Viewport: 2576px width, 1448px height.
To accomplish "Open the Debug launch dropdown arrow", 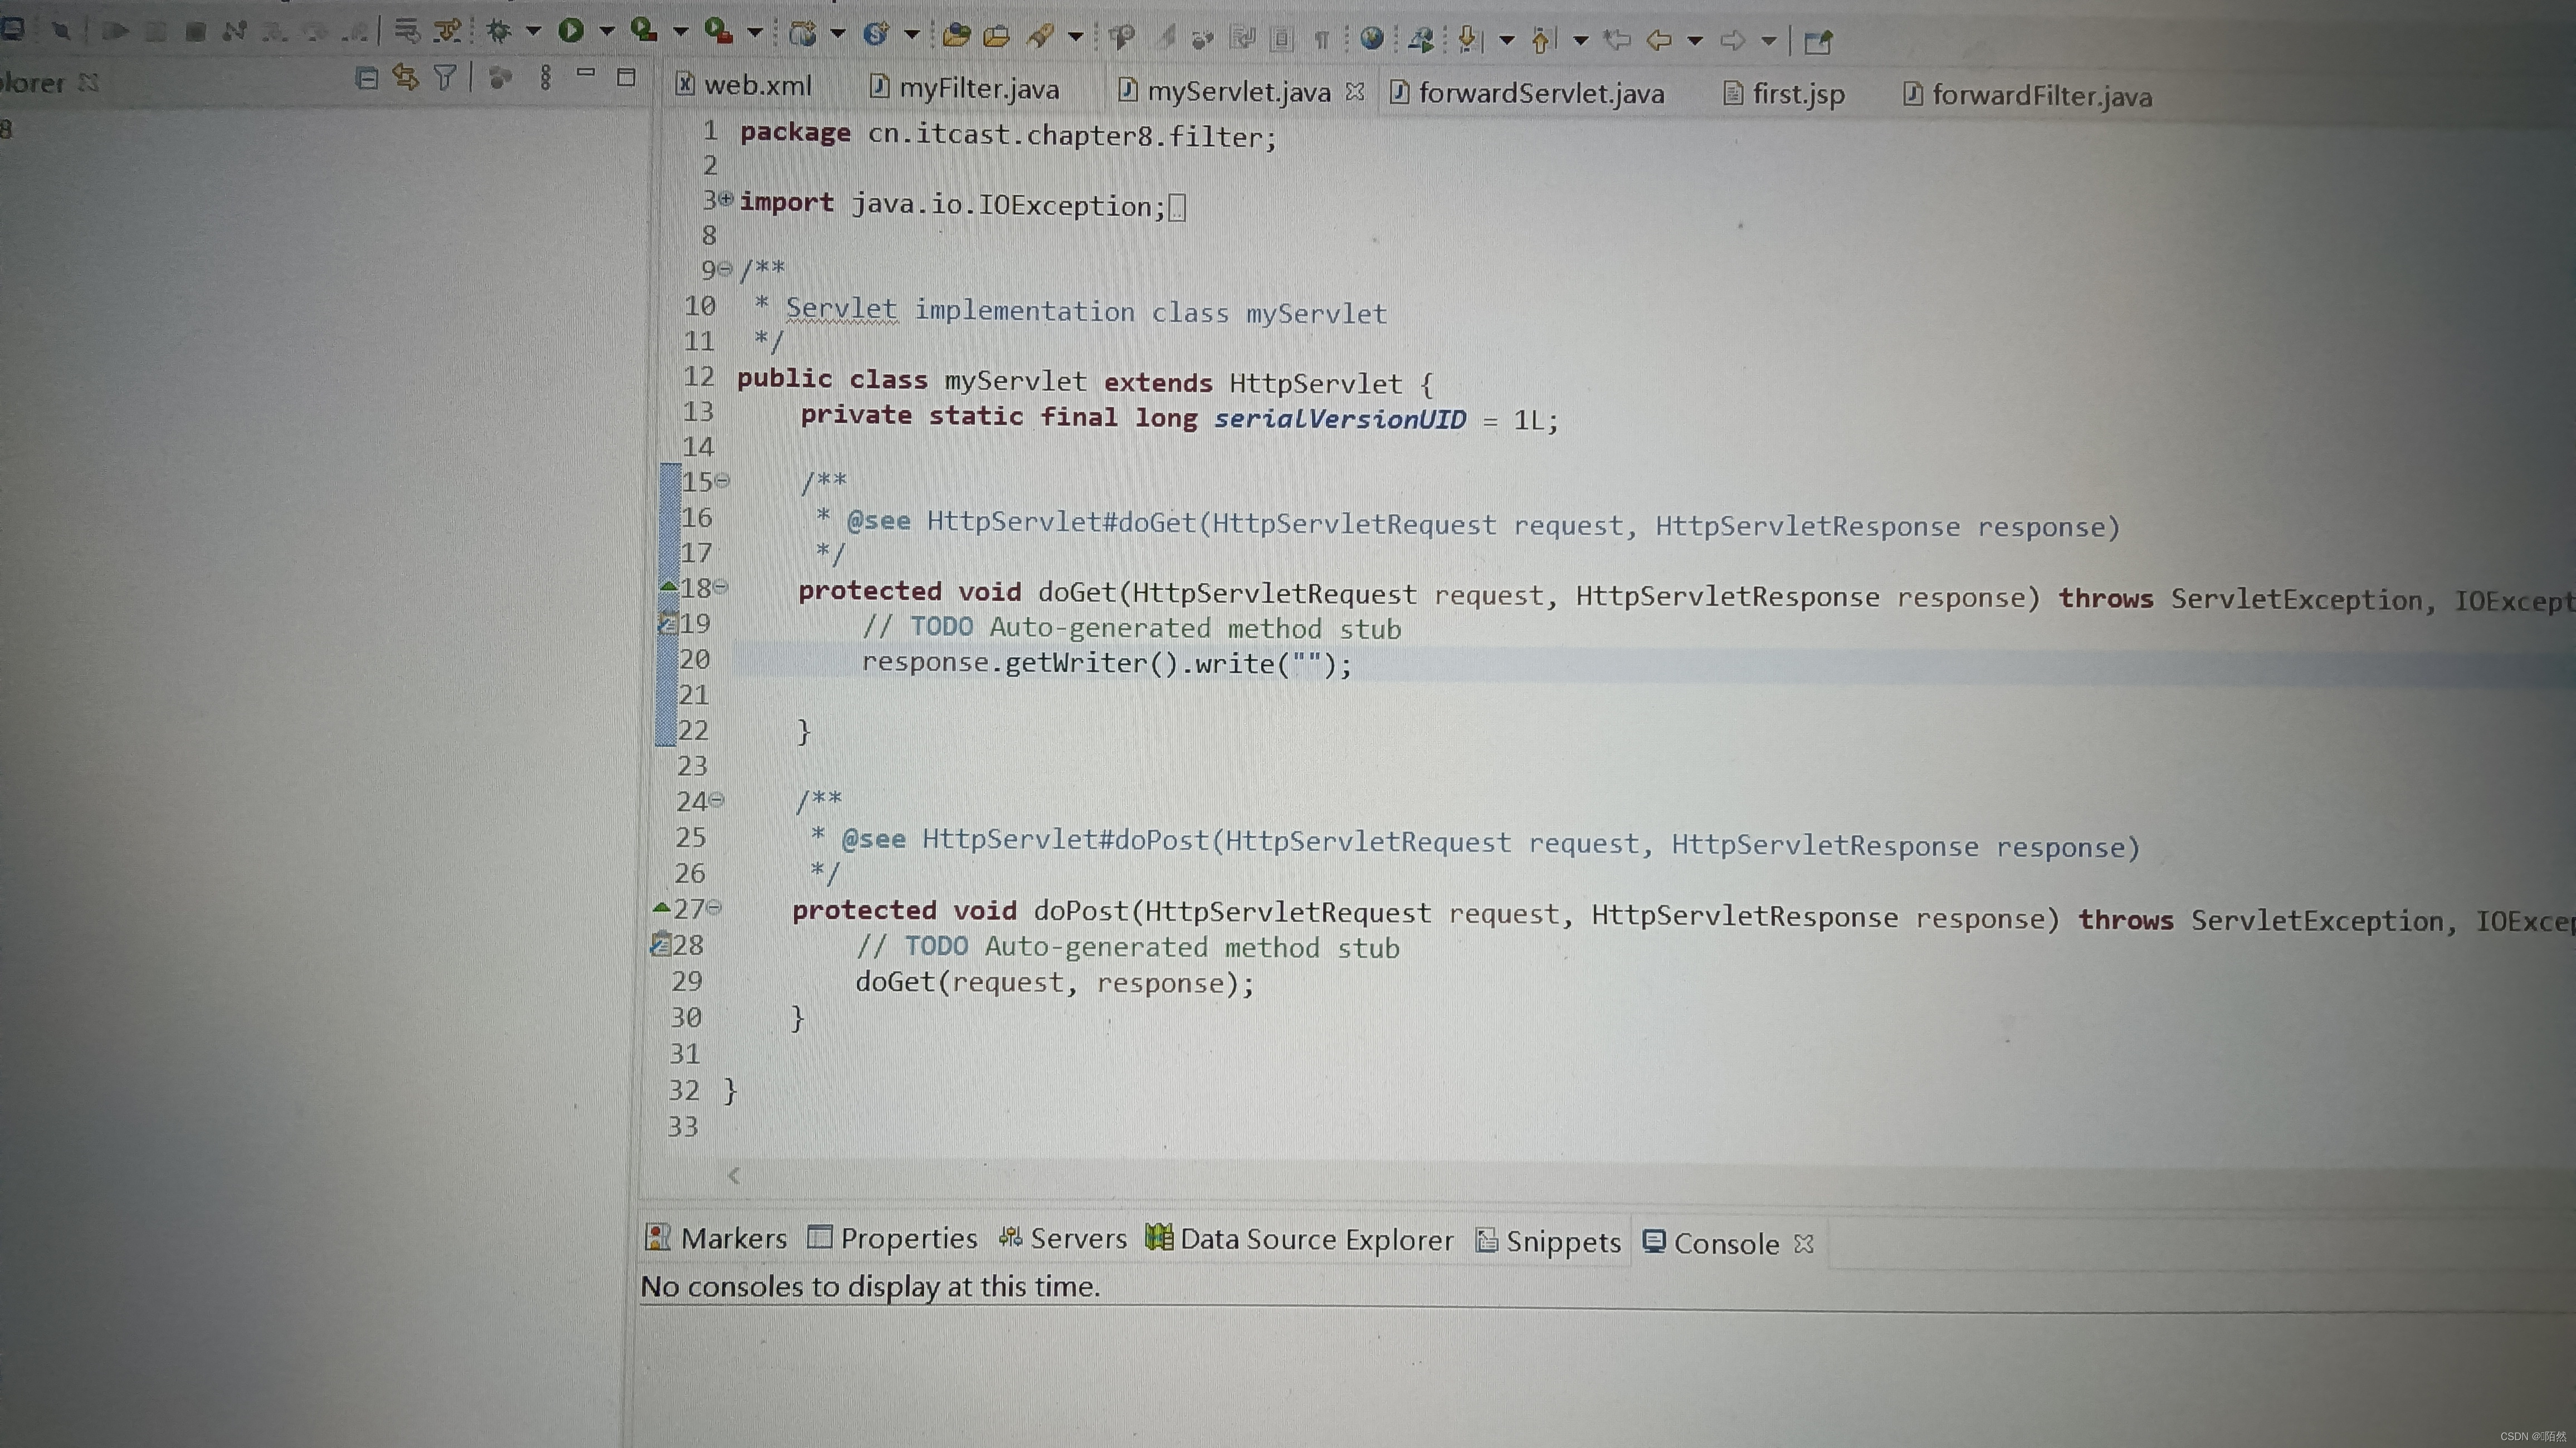I will pyautogui.click(x=534, y=31).
